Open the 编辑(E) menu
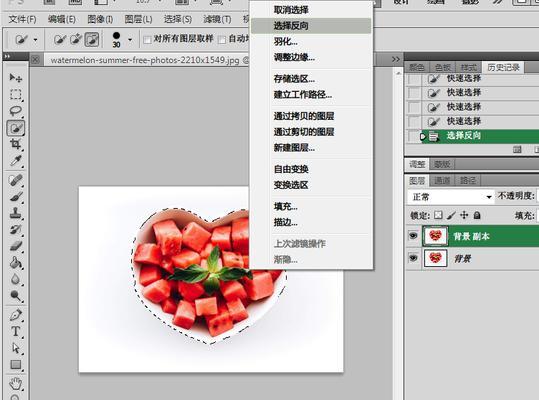This screenshot has height=400, width=539. (62, 19)
